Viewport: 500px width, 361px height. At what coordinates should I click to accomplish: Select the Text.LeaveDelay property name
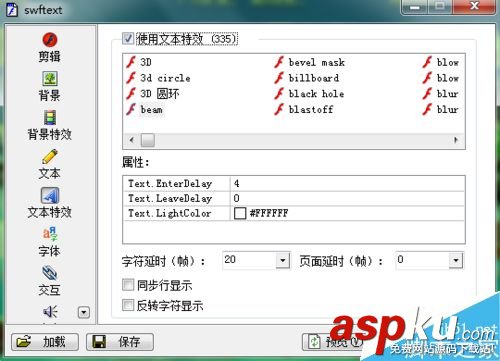[x=170, y=198]
